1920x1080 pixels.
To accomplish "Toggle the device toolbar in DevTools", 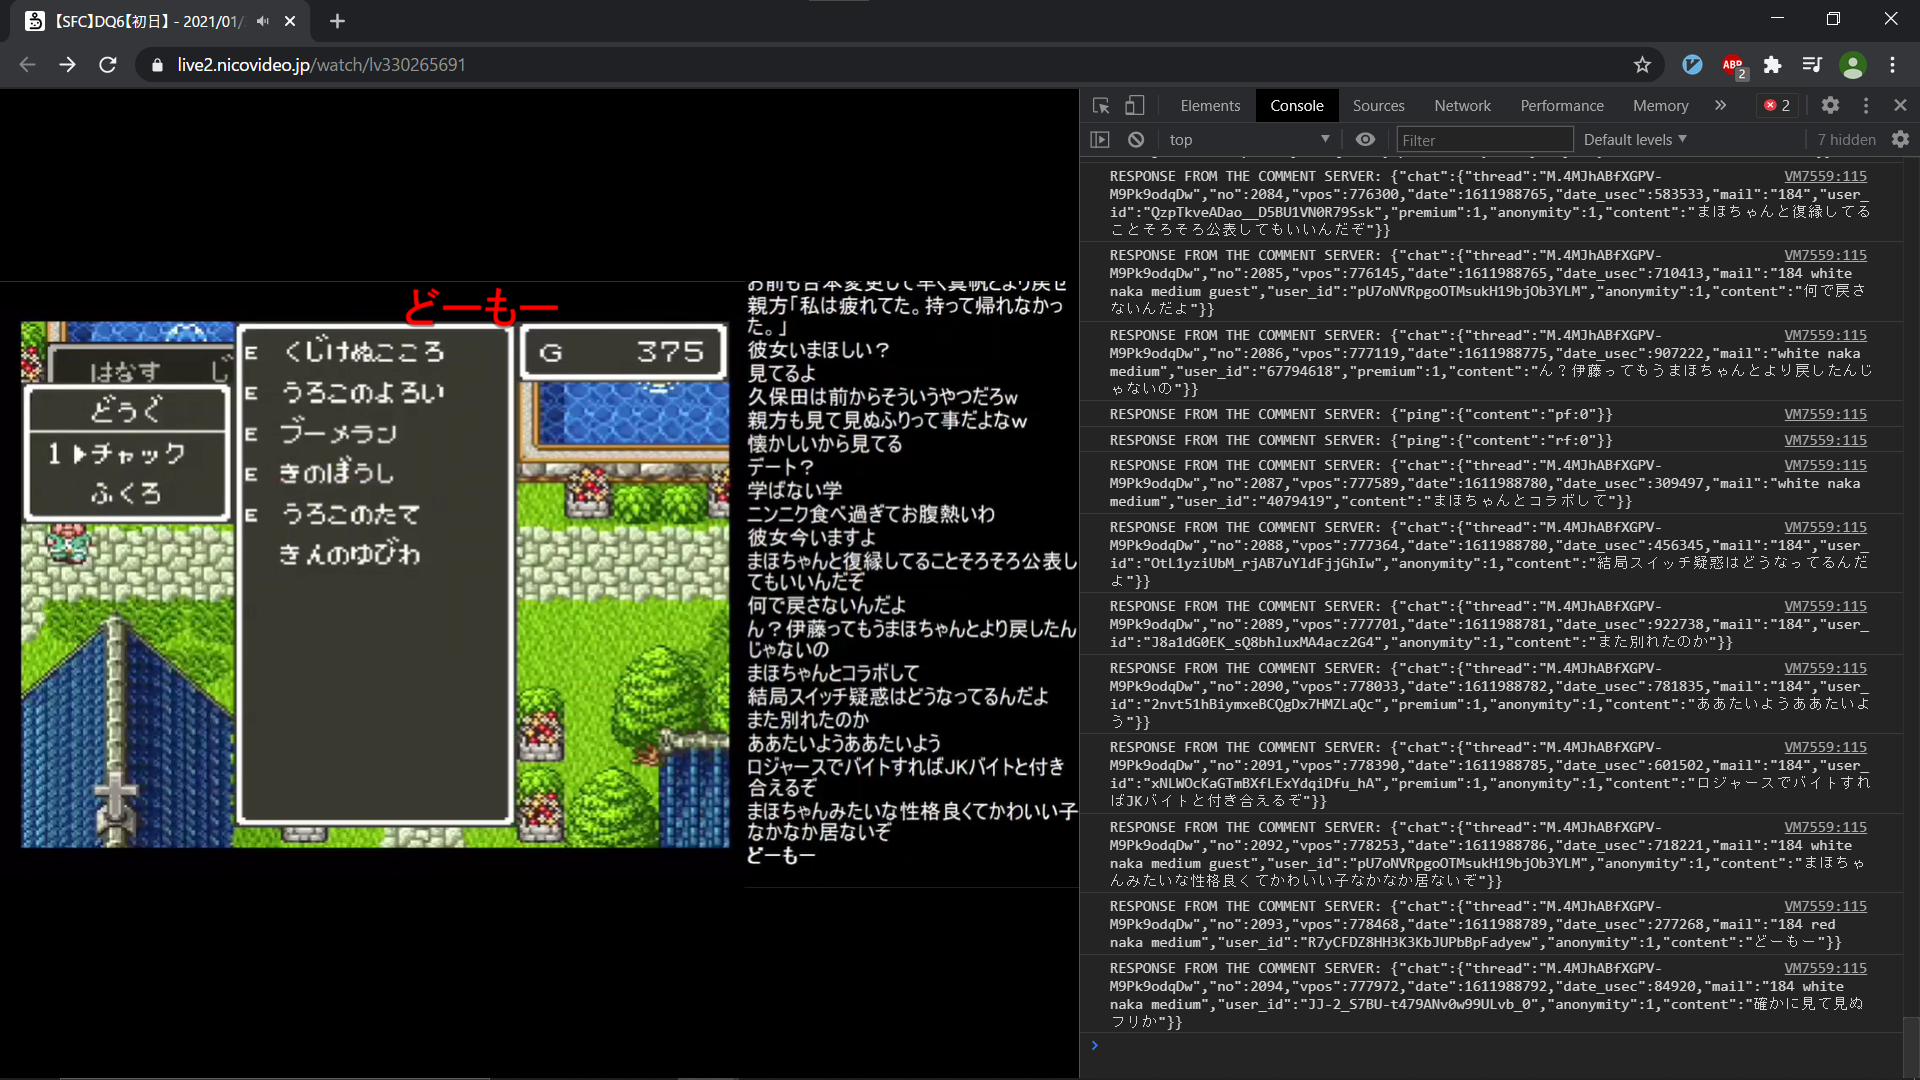I will click(x=1135, y=105).
